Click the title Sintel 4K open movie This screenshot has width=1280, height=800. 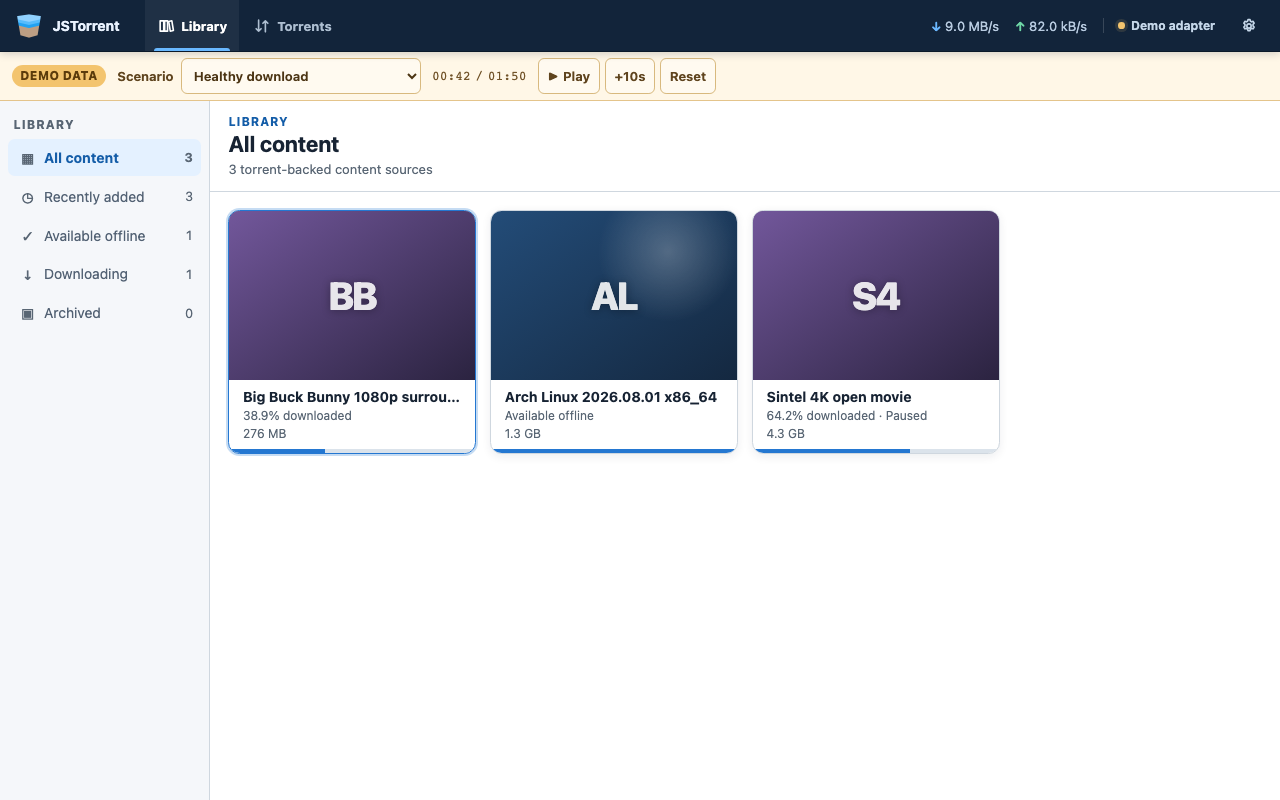click(839, 397)
